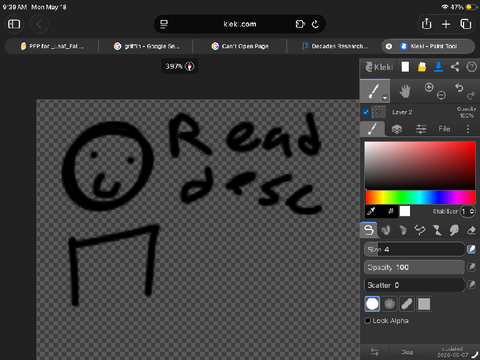Click the share icon in Kleki header
The width and height of the screenshot is (480, 360).
(455, 67)
